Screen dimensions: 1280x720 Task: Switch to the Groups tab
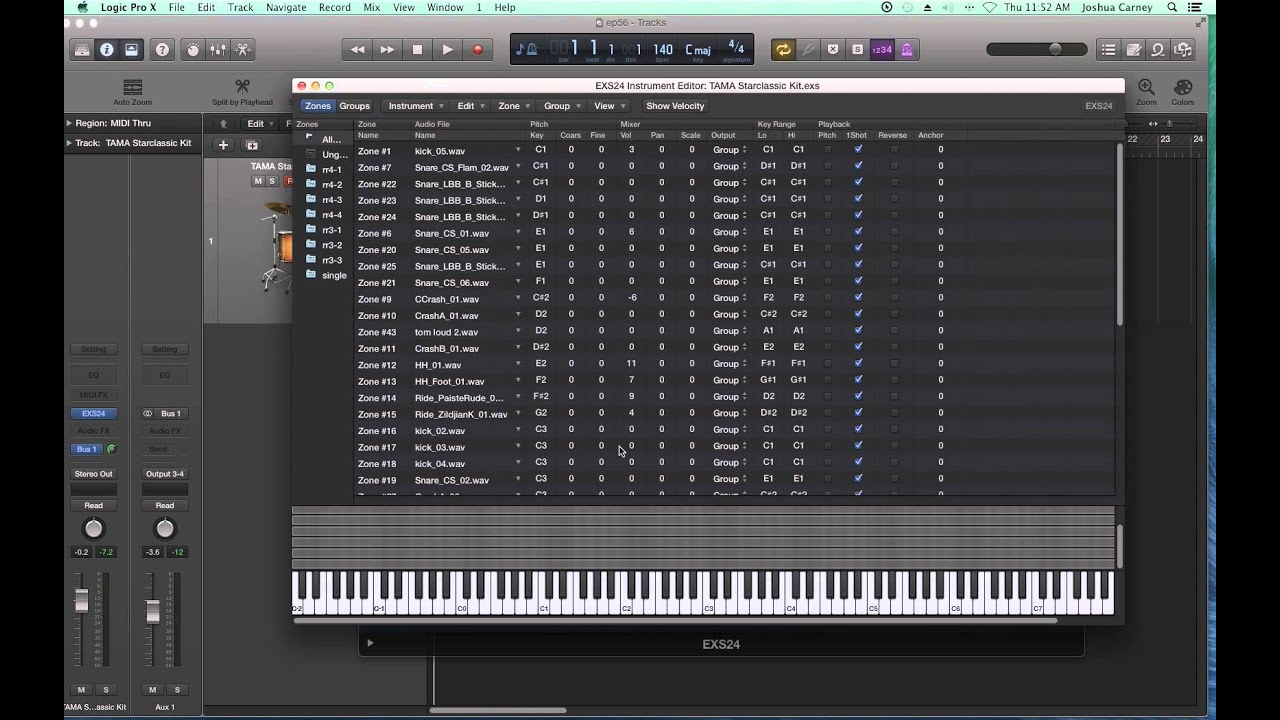[x=354, y=106]
